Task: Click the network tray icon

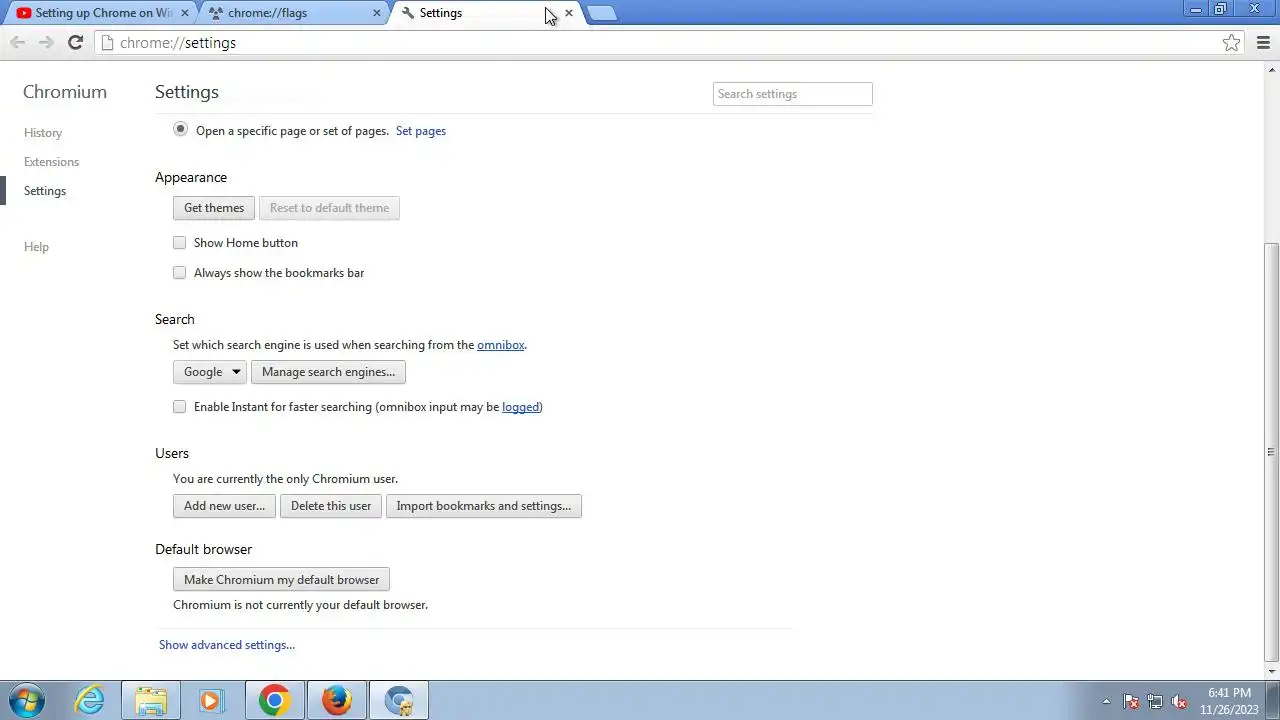Action: click(1155, 701)
